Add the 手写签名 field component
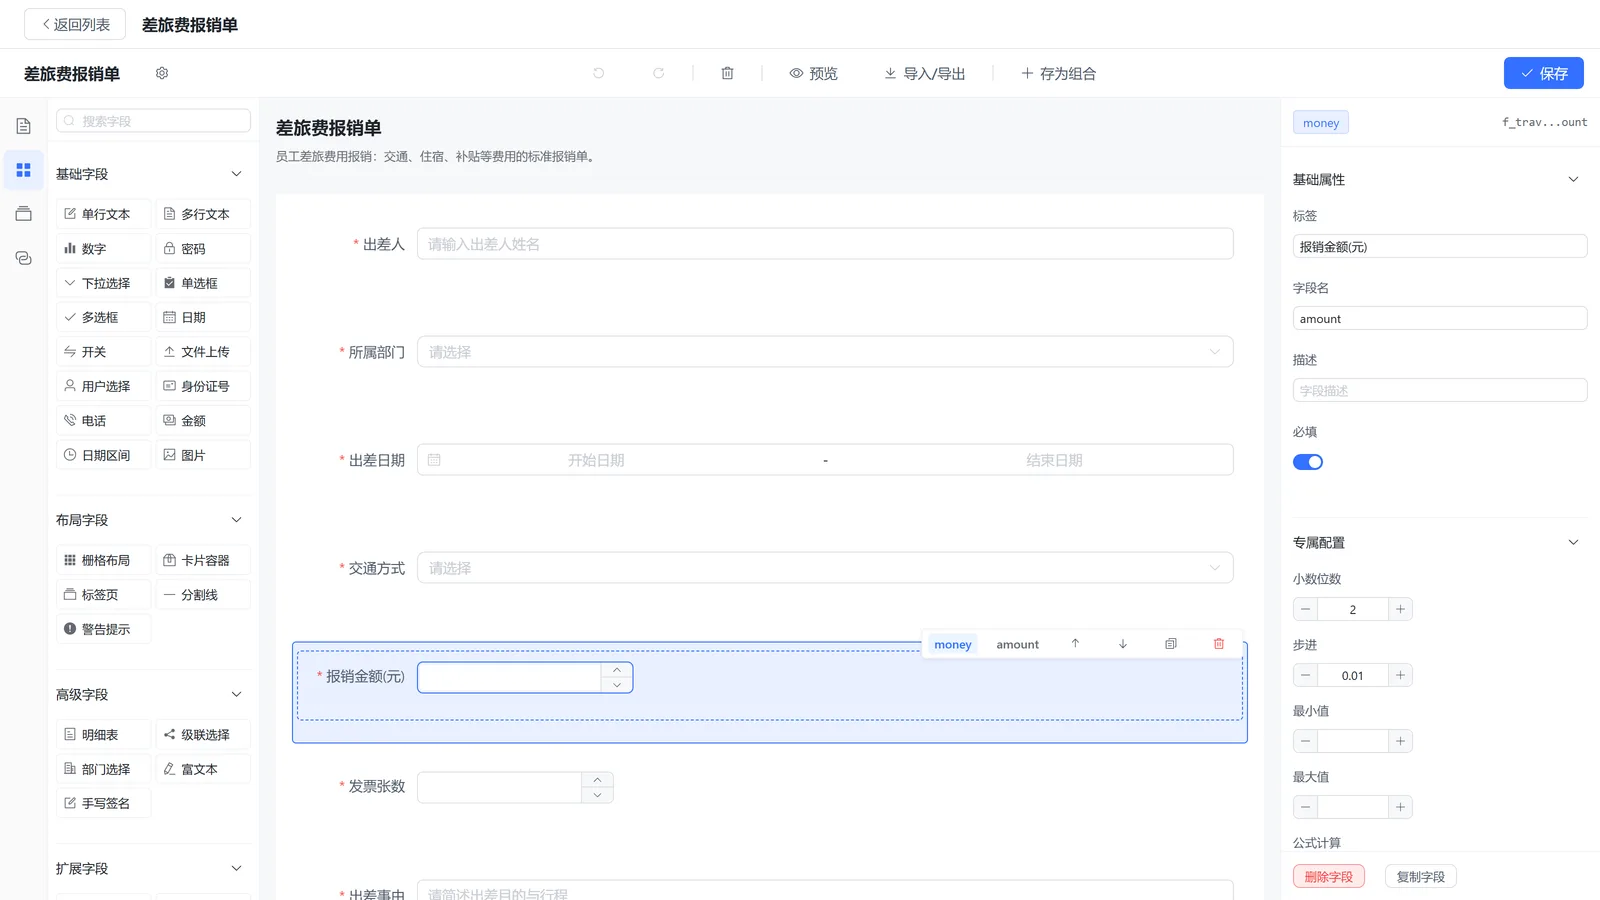 104,803
